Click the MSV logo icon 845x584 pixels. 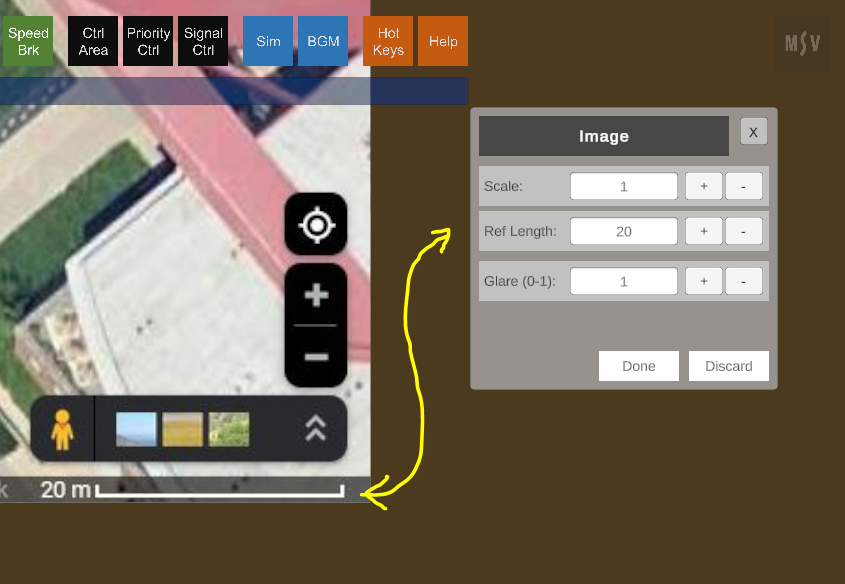[x=802, y=43]
